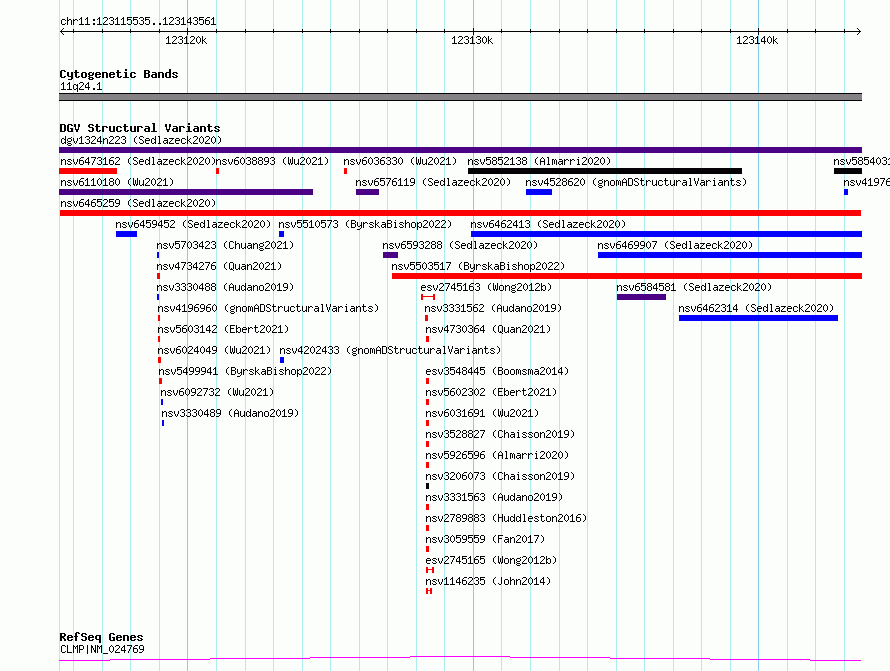Viewport: 890px width, 671px height.
Task: Click the dgv1324n223 (Sedlazeck2020) variant label
Action: click(141, 140)
